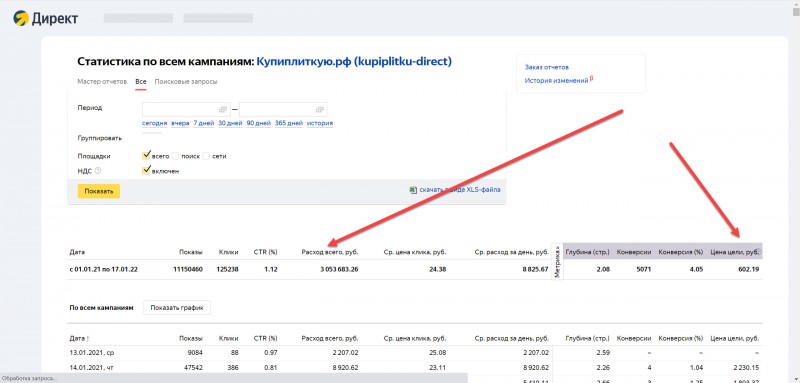Screen dimensions: 800x383
Task: Click Показать график button
Action: (177, 308)
